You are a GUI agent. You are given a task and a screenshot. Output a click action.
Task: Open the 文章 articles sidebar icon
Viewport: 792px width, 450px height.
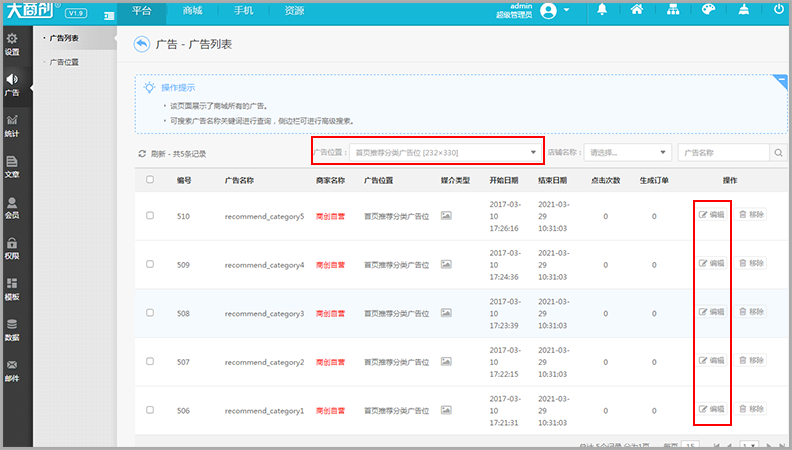[x=12, y=167]
